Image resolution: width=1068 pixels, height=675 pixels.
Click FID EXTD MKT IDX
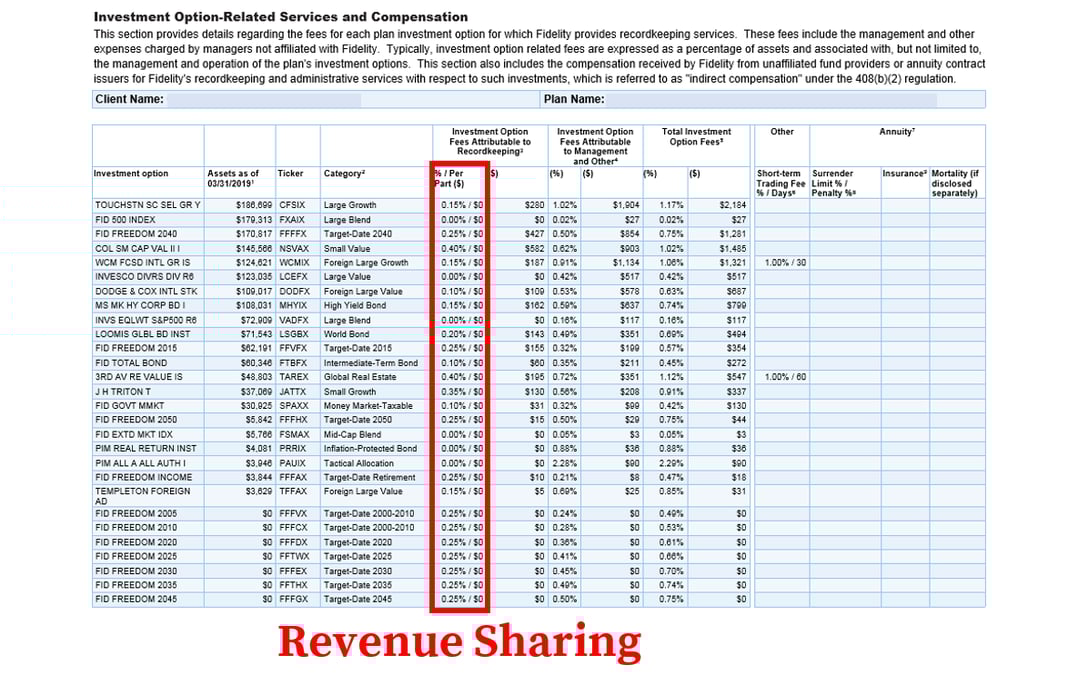coord(134,435)
